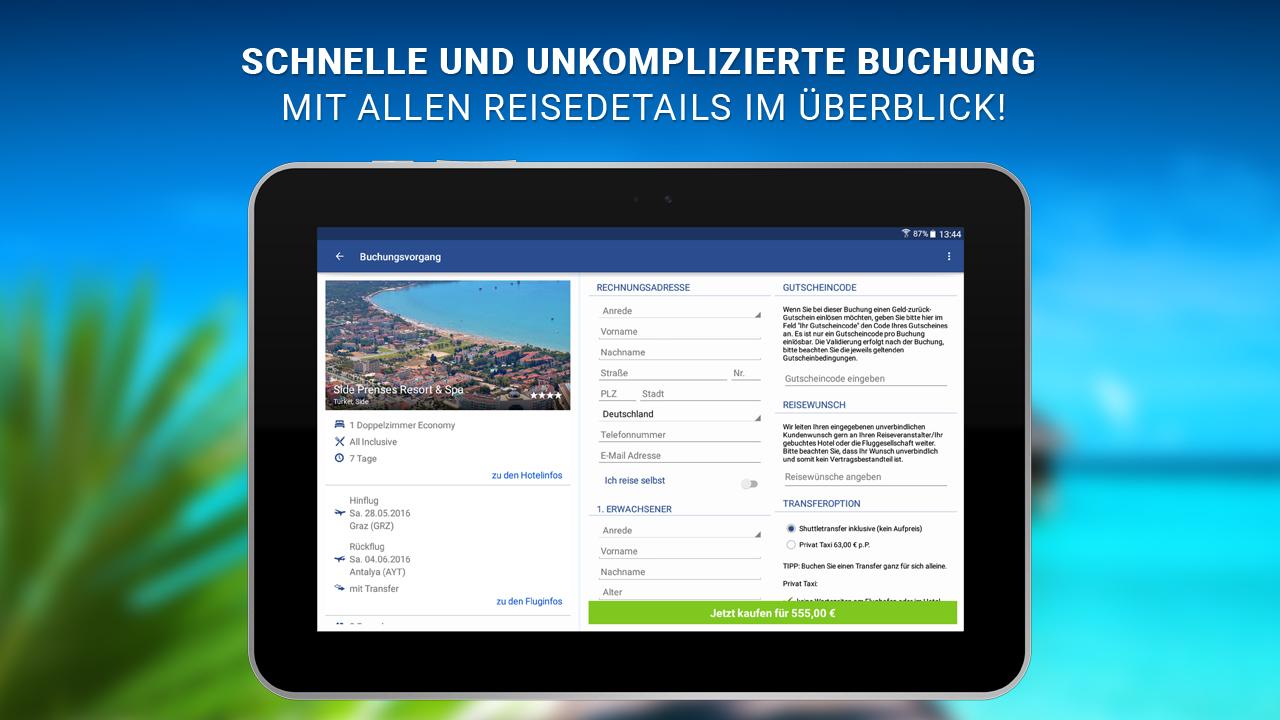Open Anrede dropdown in Rechnungsadresse
Image resolution: width=1280 pixels, height=720 pixels.
tap(680, 311)
